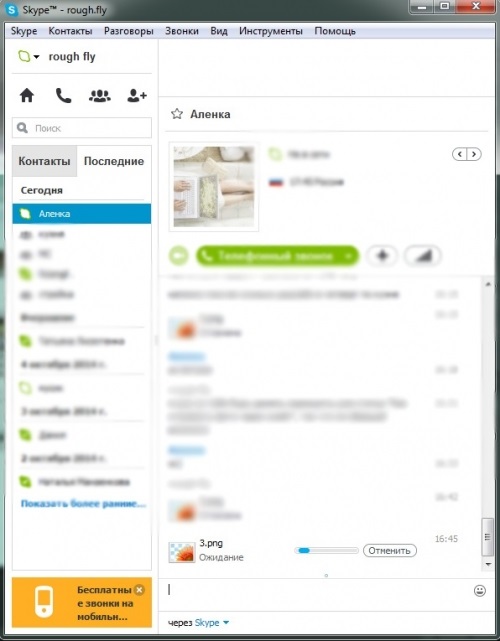The width and height of the screenshot is (500, 641).
Task: Click the create group icon
Action: pyautogui.click(x=100, y=96)
